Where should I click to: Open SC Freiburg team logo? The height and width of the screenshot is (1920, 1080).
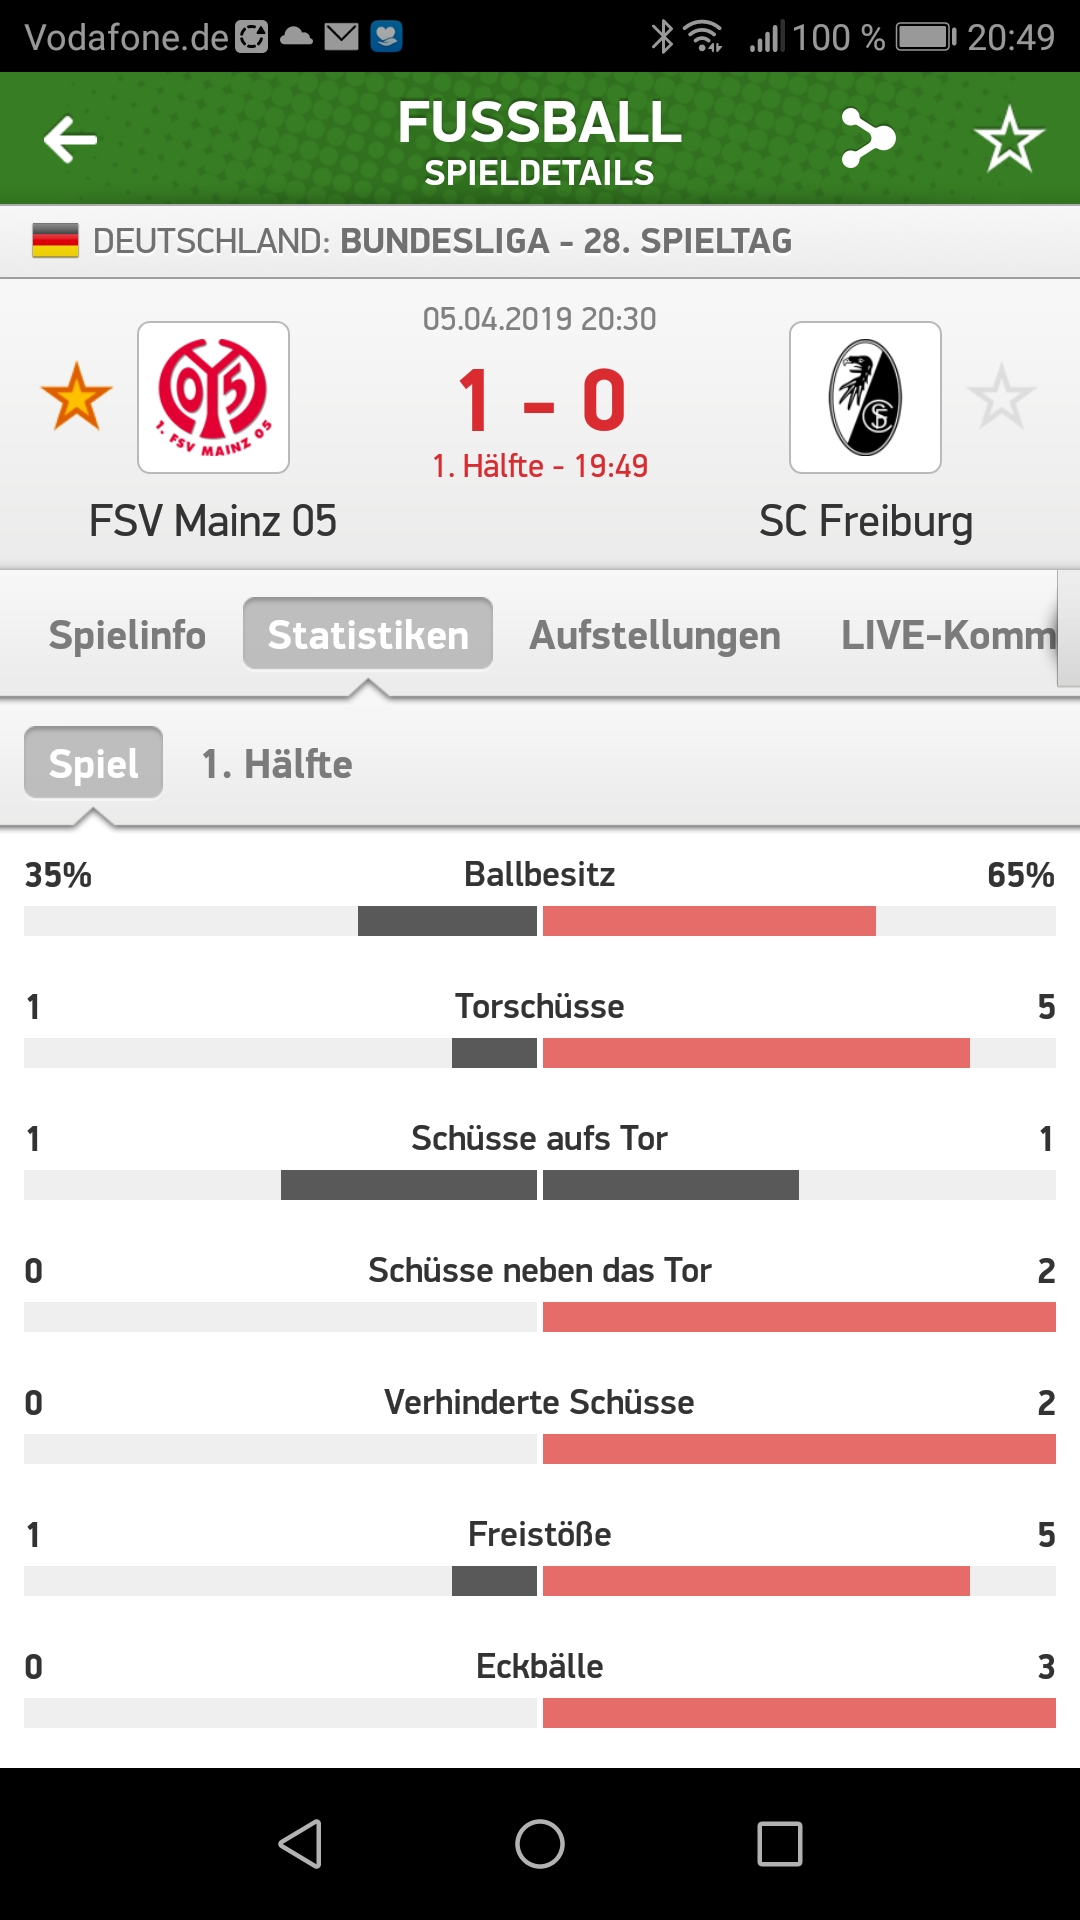tap(865, 397)
